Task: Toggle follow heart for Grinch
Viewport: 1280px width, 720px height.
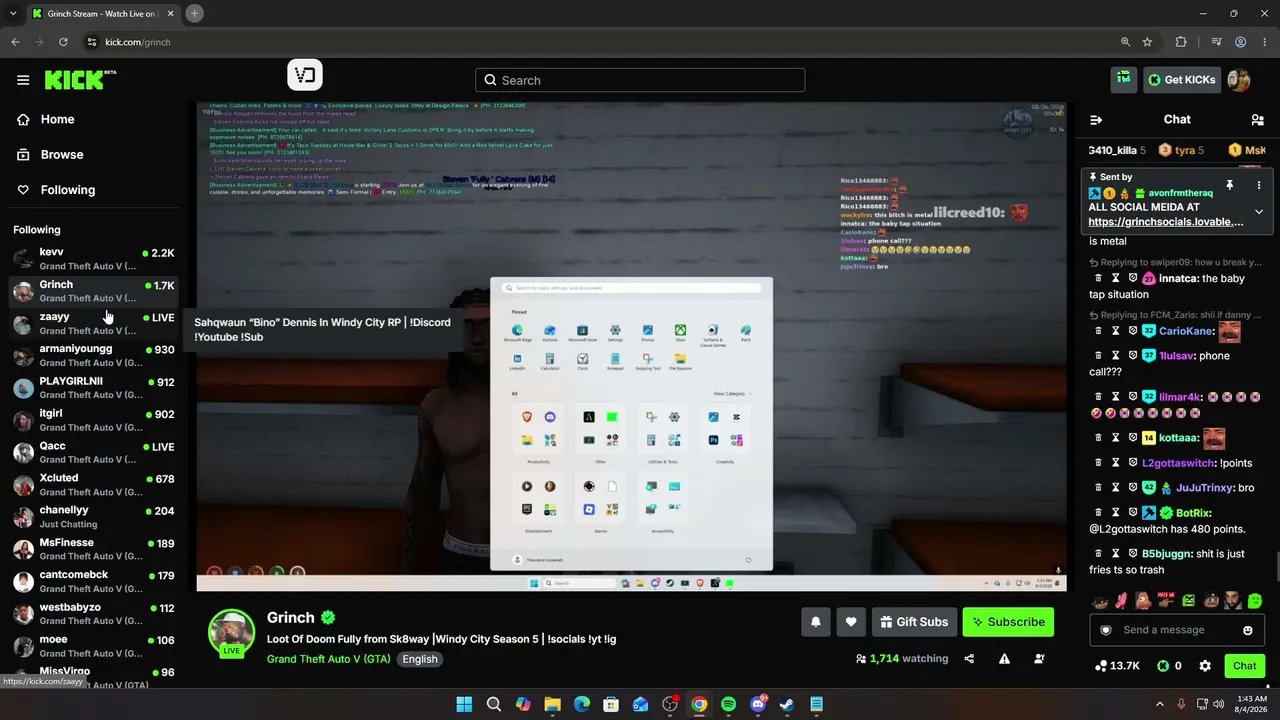Action: [851, 622]
